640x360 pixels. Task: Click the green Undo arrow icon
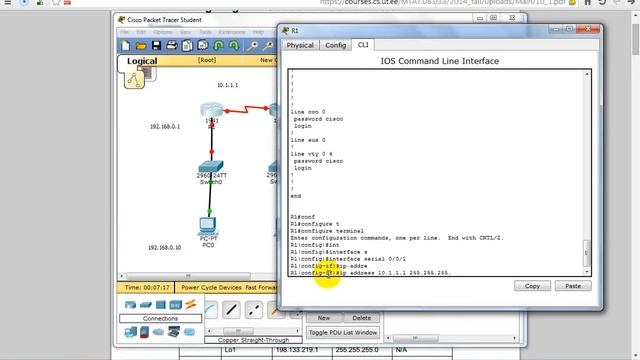219,45
